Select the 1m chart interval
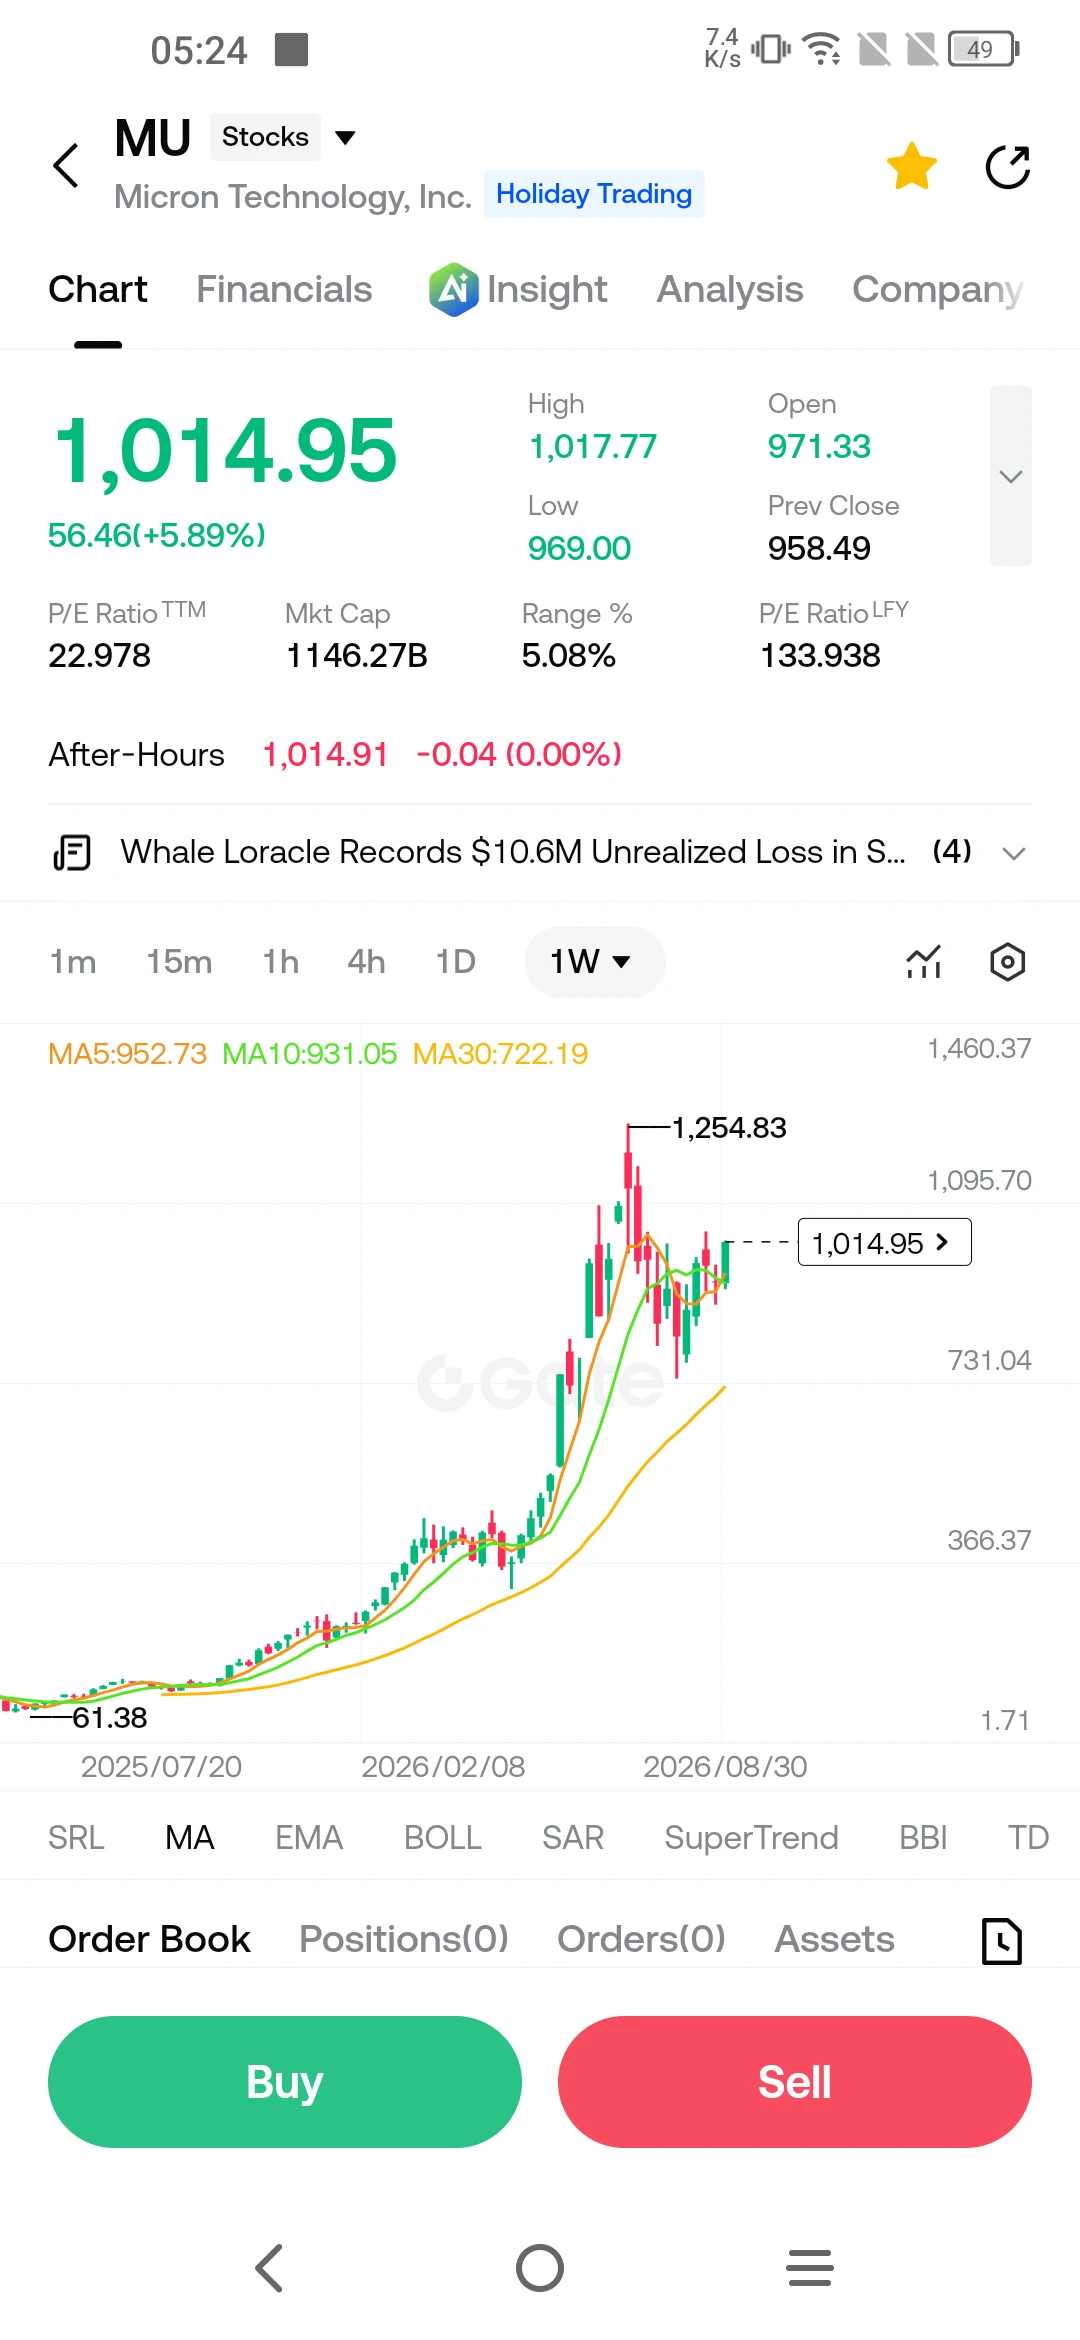The width and height of the screenshot is (1080, 2340). tap(73, 962)
